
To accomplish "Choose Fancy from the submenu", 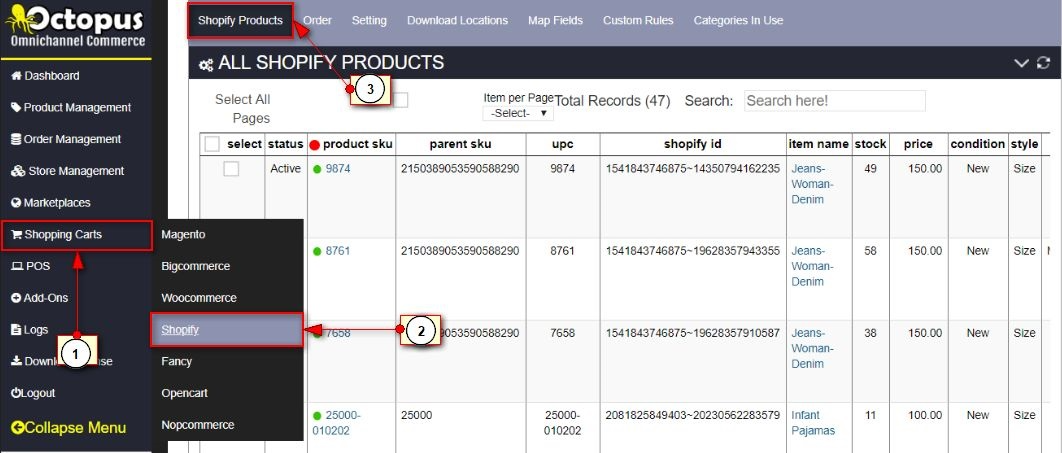I will [177, 362].
